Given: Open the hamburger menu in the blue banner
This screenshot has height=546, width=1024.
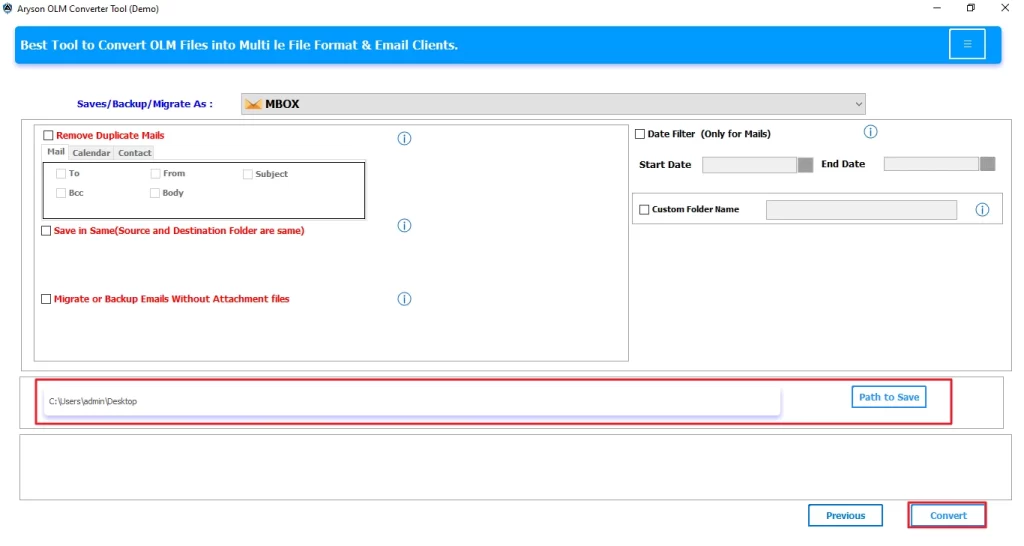Looking at the screenshot, I should point(967,44).
